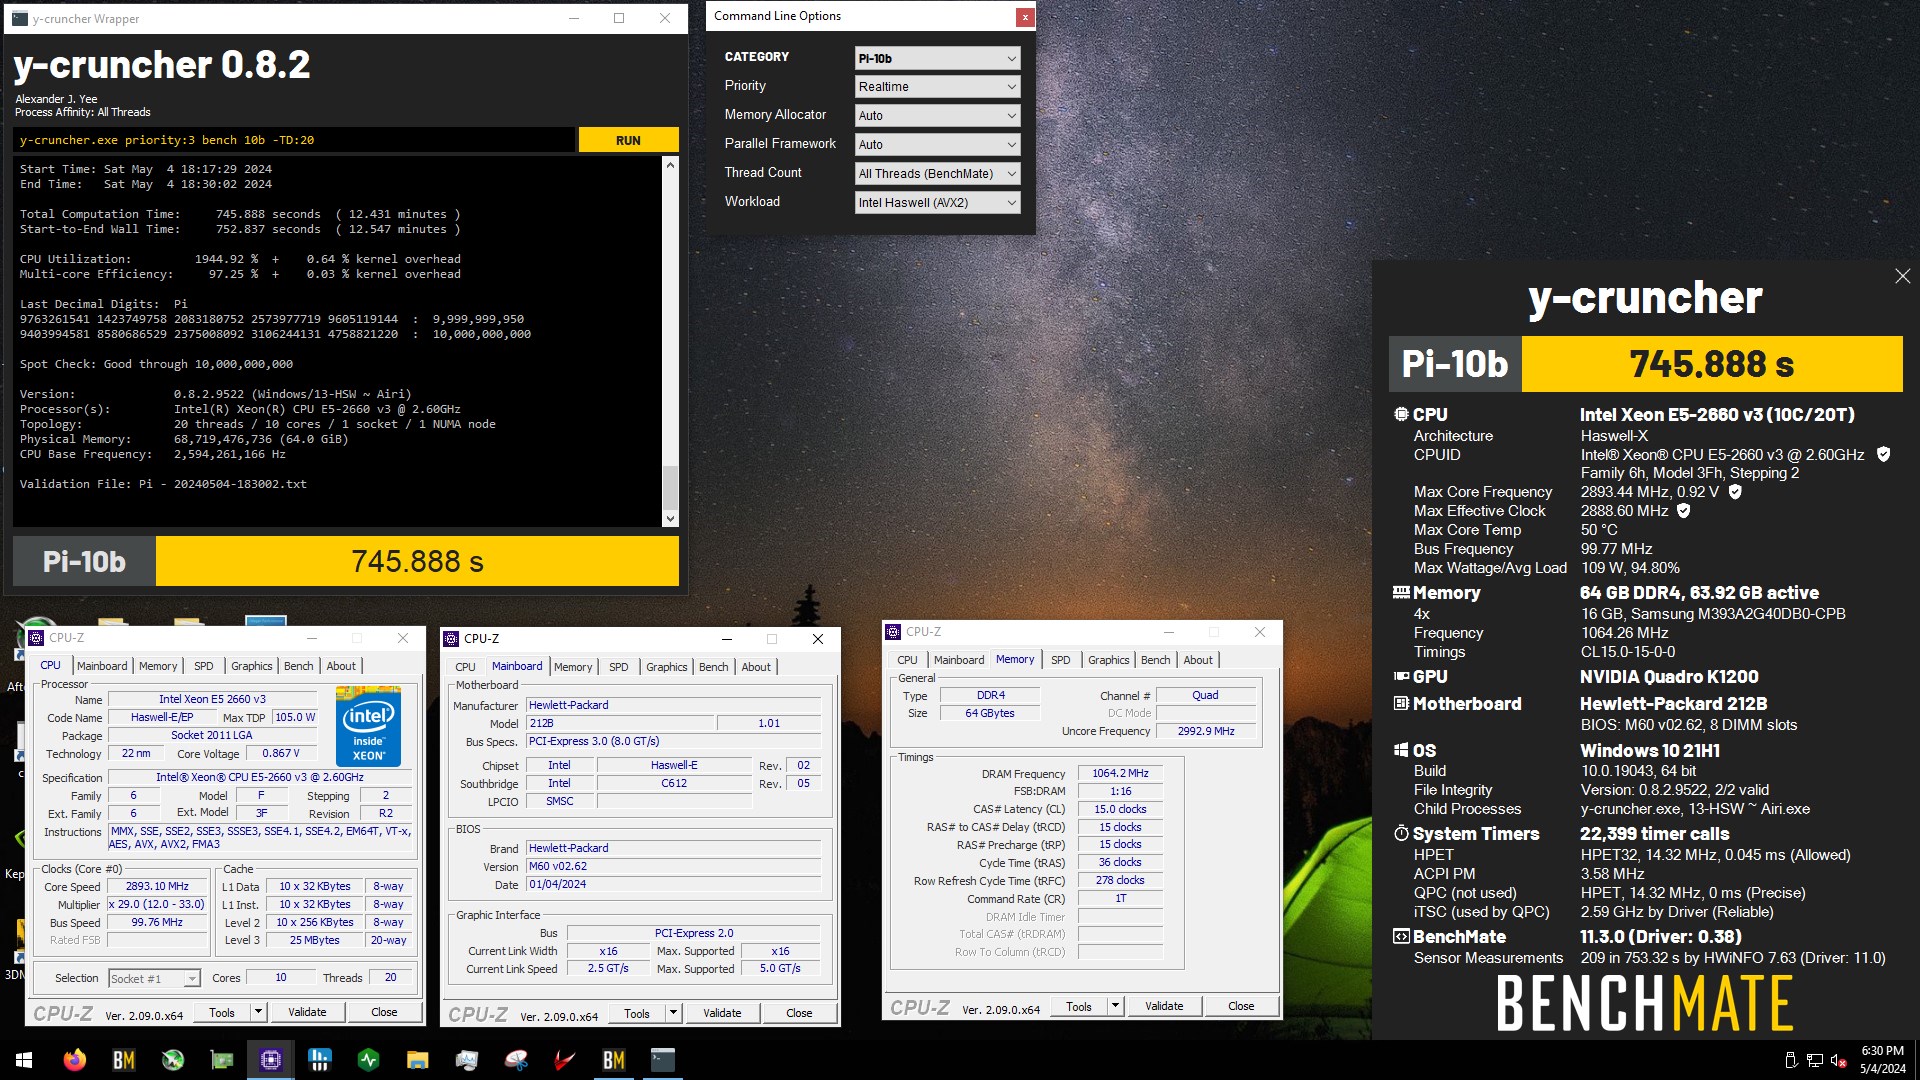Click the Memory module icon in BenchMate panel
The image size is (1920, 1080).
[1401, 592]
